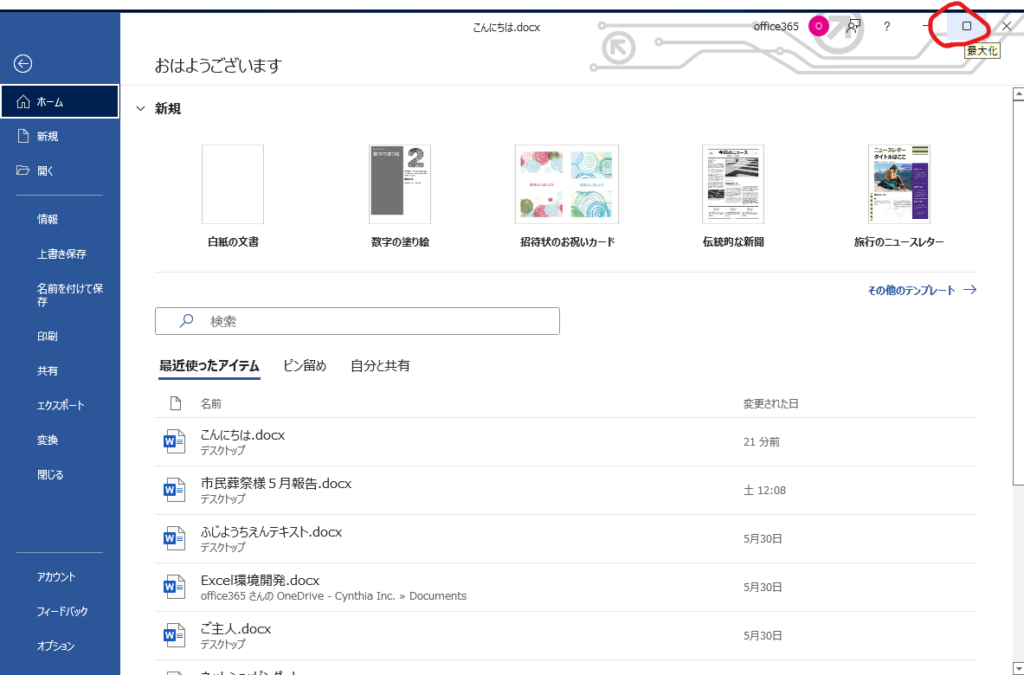This screenshot has width=1024, height=675.
Task: Click the office365 account avatar
Action: [818, 26]
